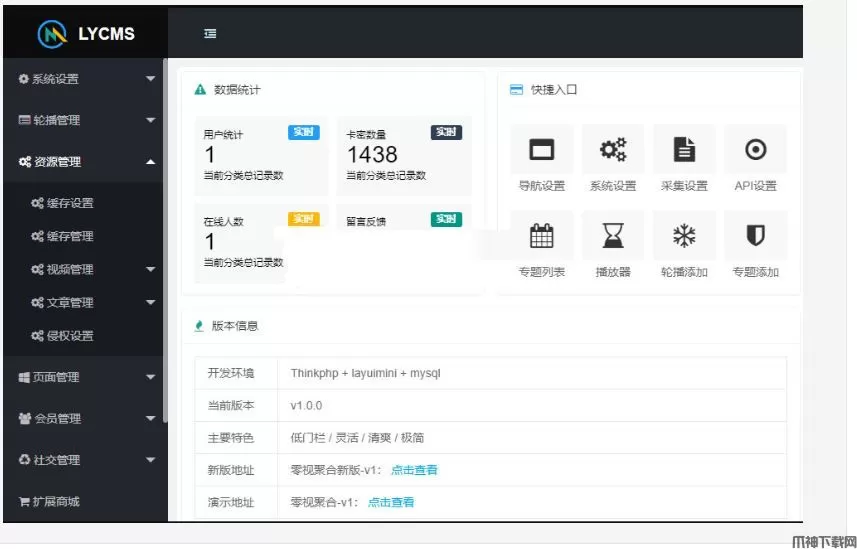Viewport: 857px width, 549px height.
Task: Expand 系统设置 sidebar menu
Action: pos(83,79)
